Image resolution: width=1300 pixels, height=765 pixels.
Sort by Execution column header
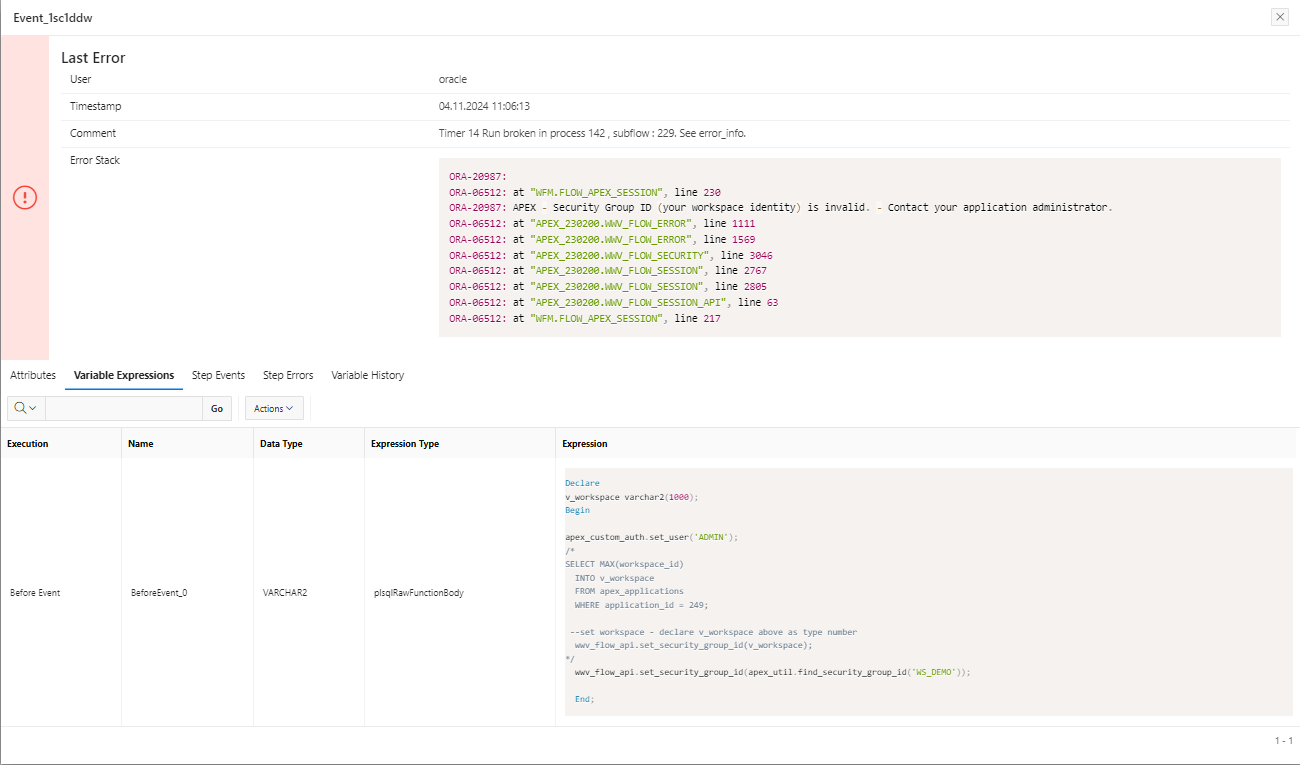pyautogui.click(x=28, y=443)
